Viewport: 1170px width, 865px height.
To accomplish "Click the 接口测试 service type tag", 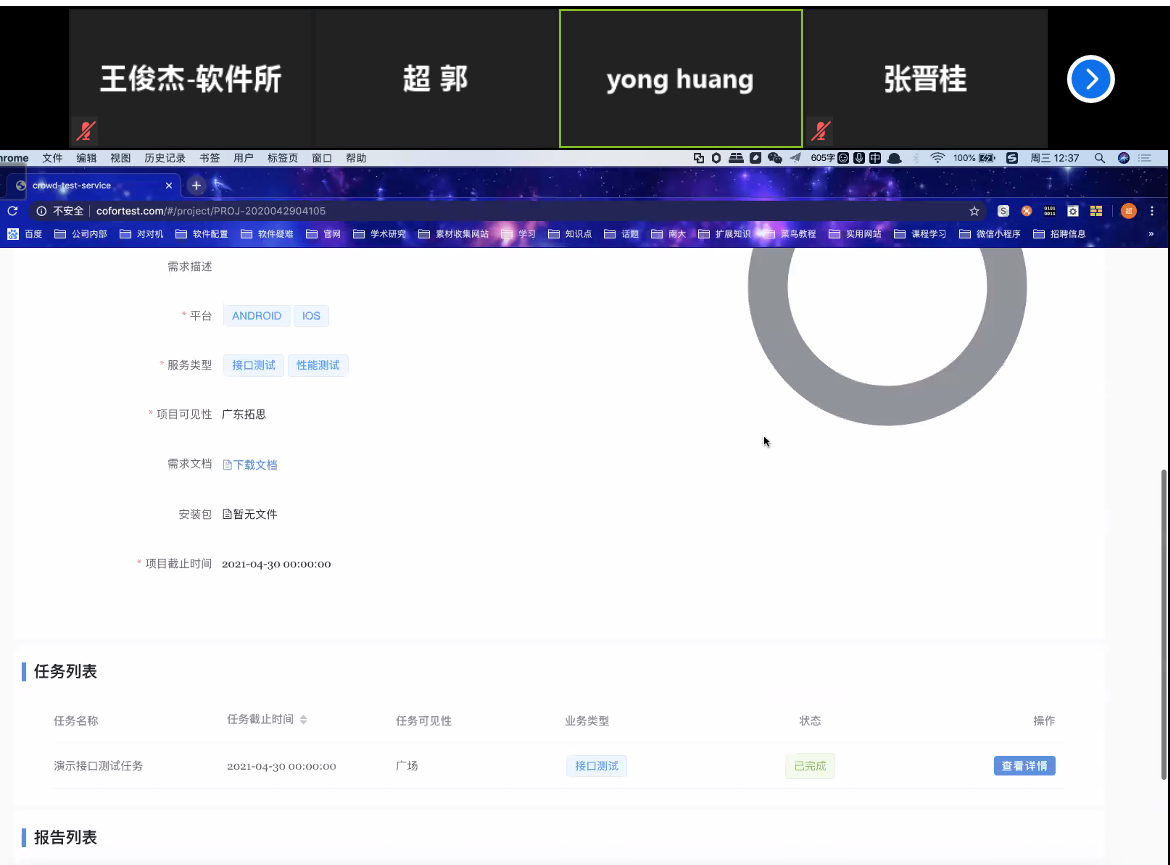I will [253, 365].
